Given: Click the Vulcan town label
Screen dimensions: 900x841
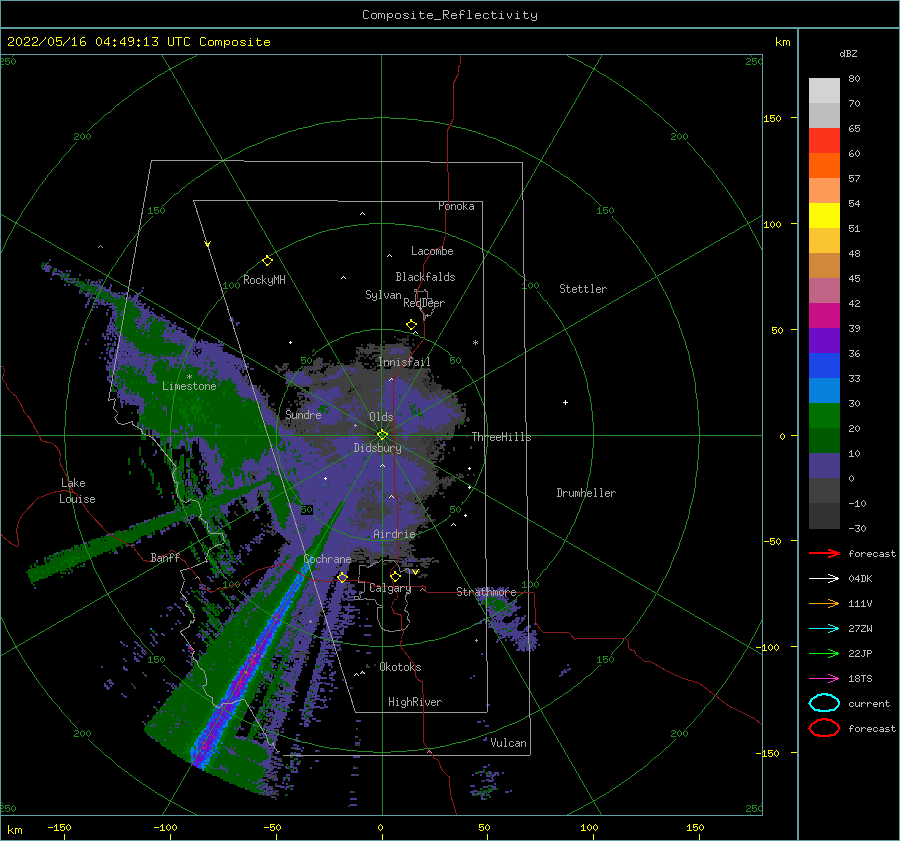Looking at the screenshot, I should (x=509, y=743).
